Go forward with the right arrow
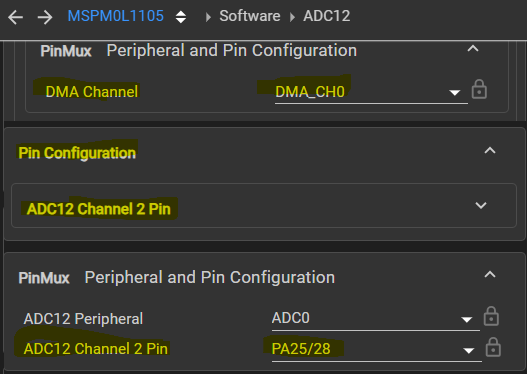Image resolution: width=527 pixels, height=374 pixels. pyautogui.click(x=45, y=17)
